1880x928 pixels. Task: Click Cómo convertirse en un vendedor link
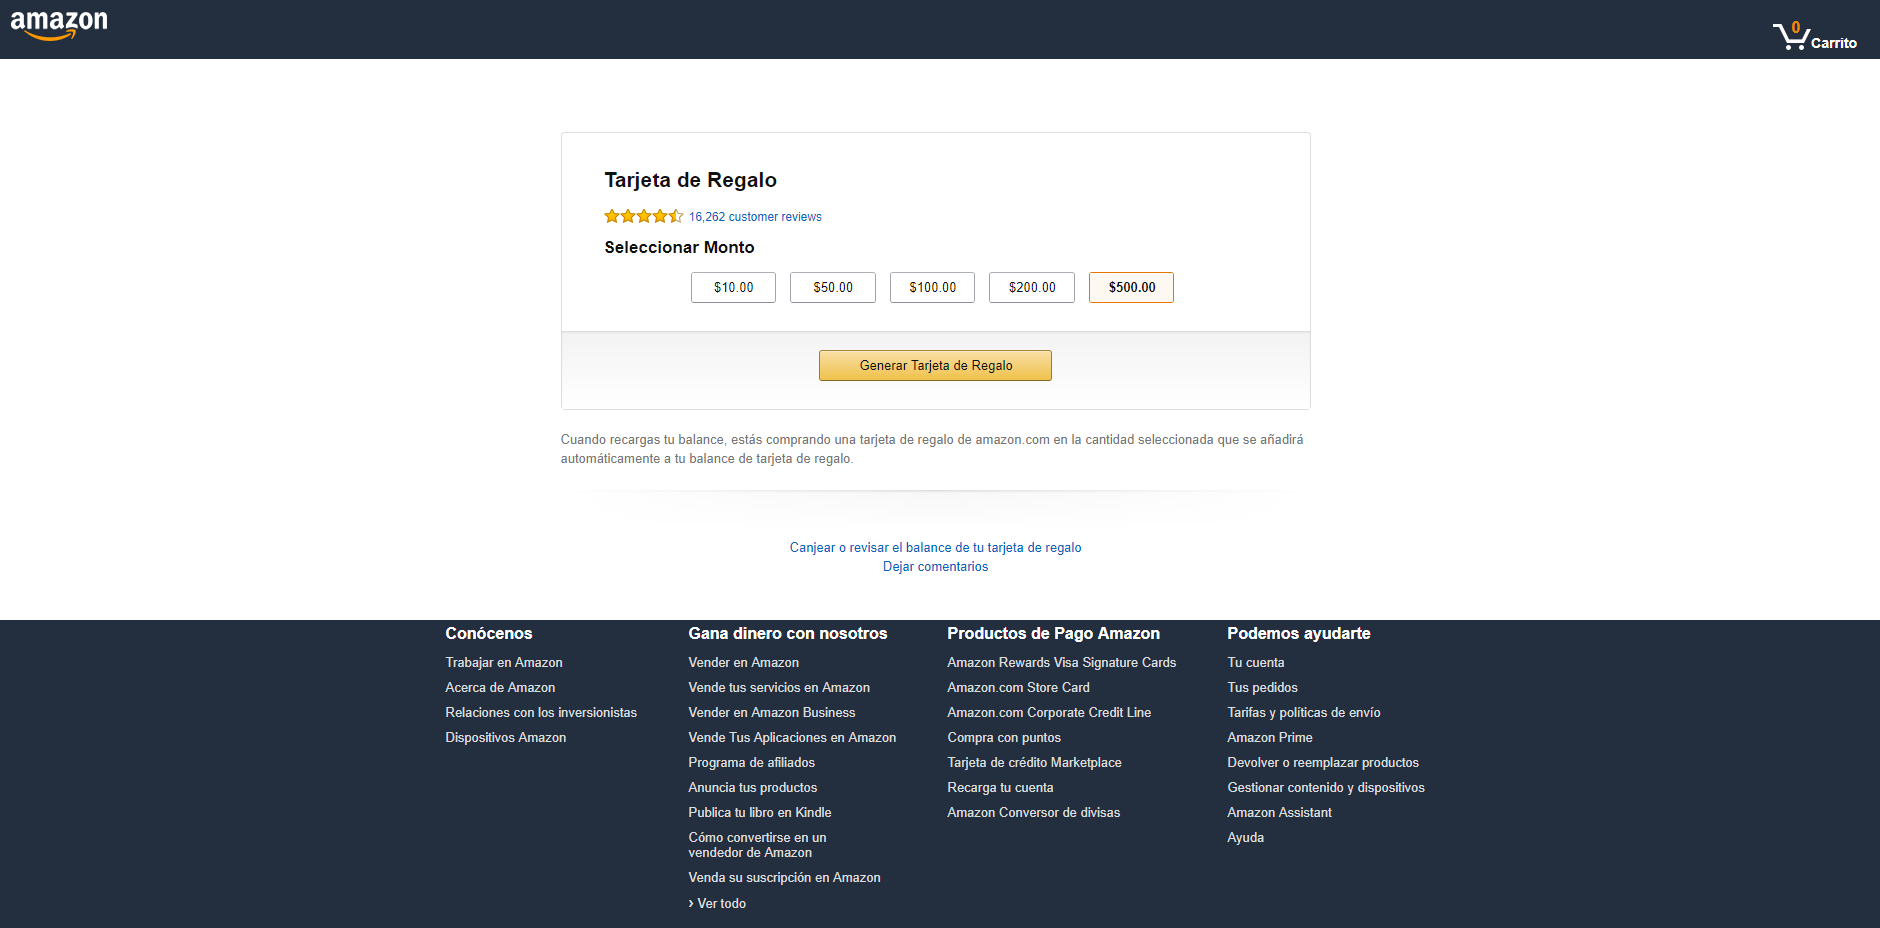[x=758, y=845]
